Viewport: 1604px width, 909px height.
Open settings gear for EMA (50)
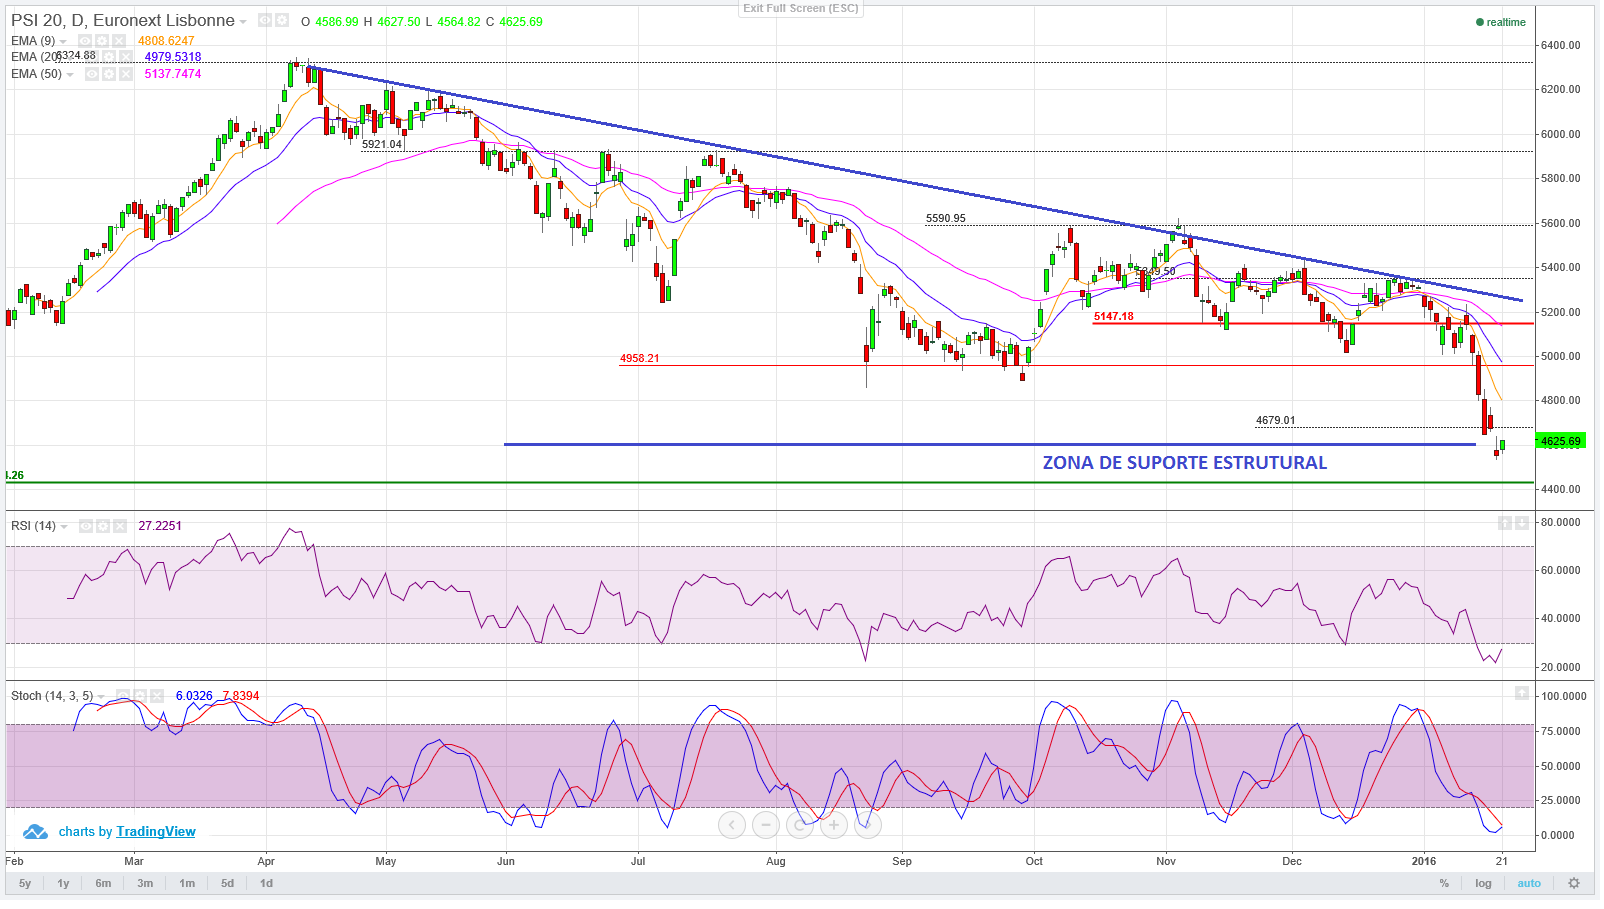[109, 74]
